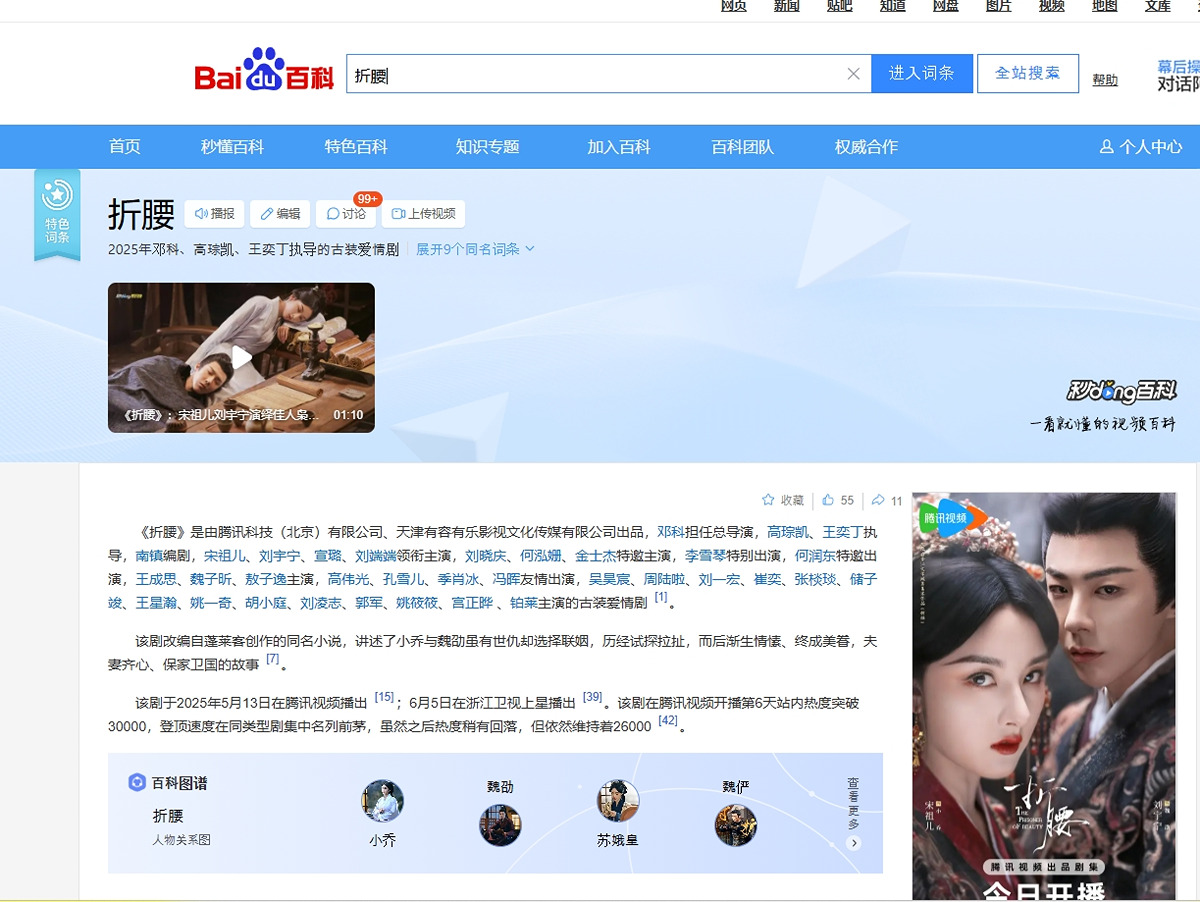Open the 刘端端 actor link
This screenshot has width=1200, height=902.
pos(376,555)
